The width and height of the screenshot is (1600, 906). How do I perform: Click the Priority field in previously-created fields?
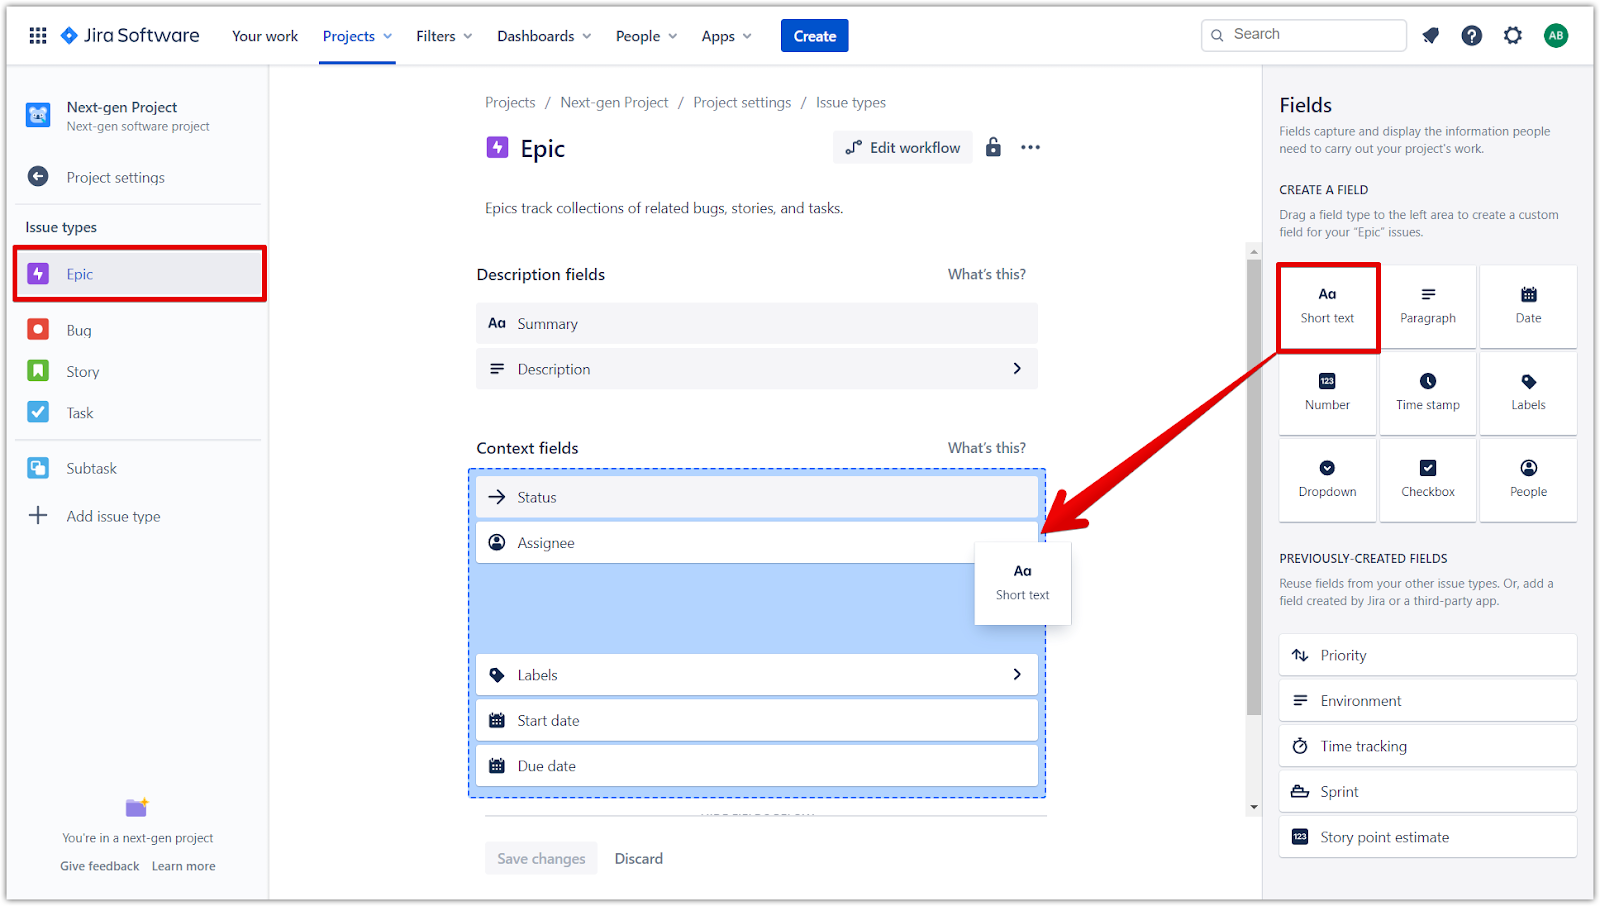[1428, 655]
